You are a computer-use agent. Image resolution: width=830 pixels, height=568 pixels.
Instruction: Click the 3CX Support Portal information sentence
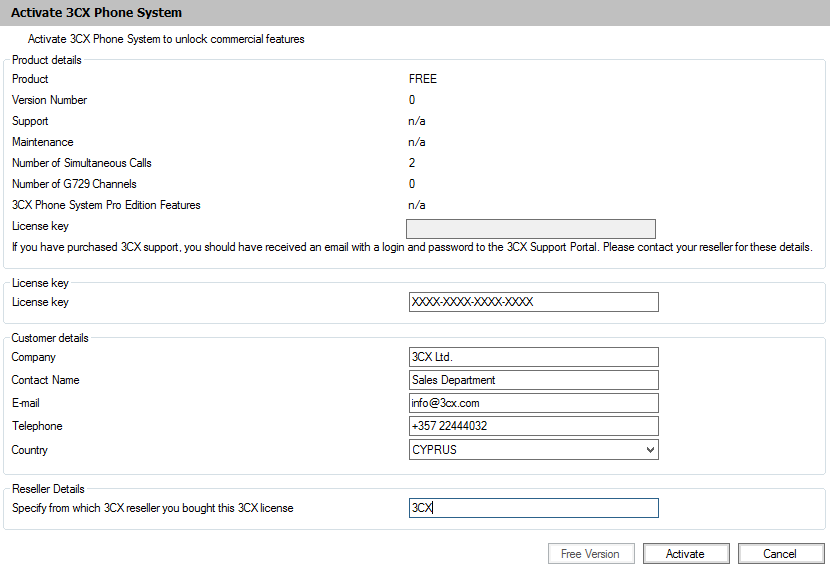click(412, 247)
